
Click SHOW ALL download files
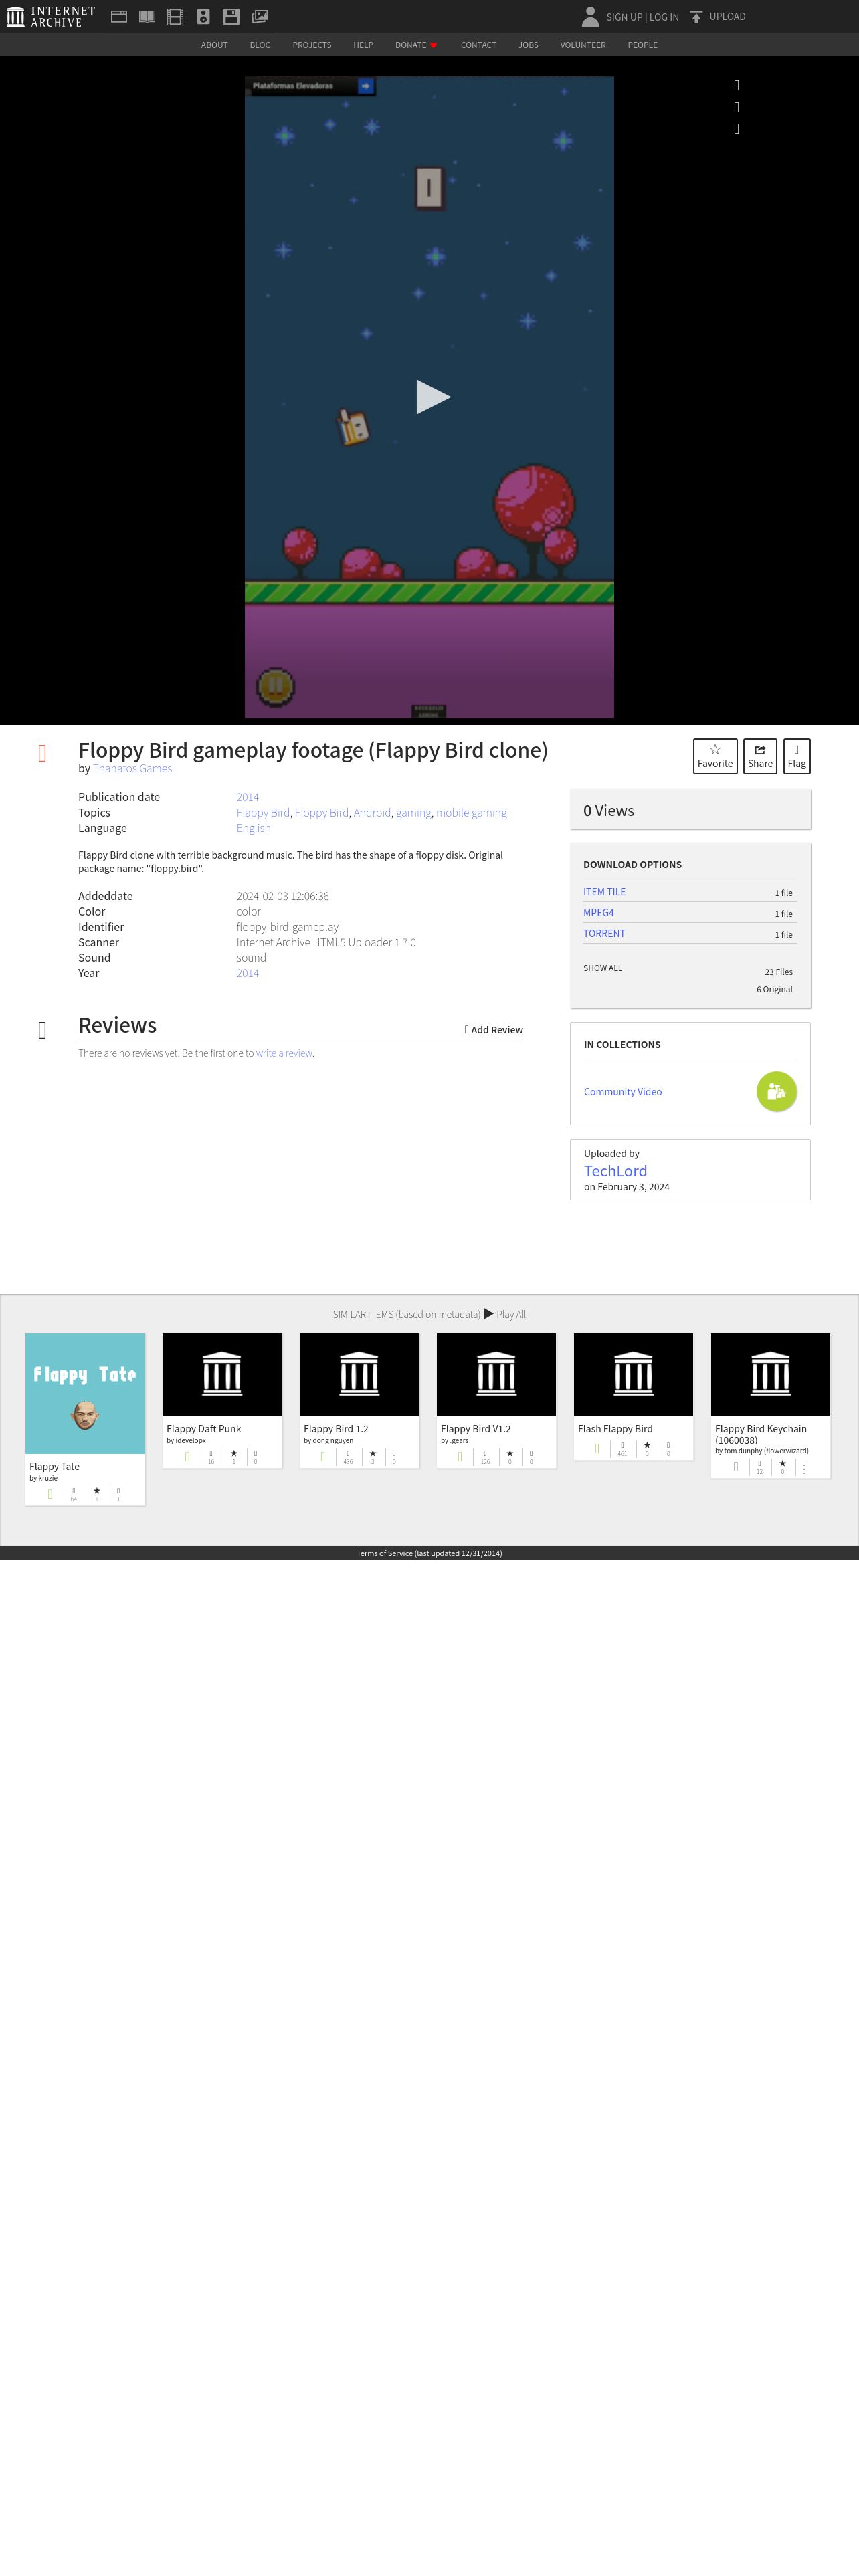tap(602, 968)
